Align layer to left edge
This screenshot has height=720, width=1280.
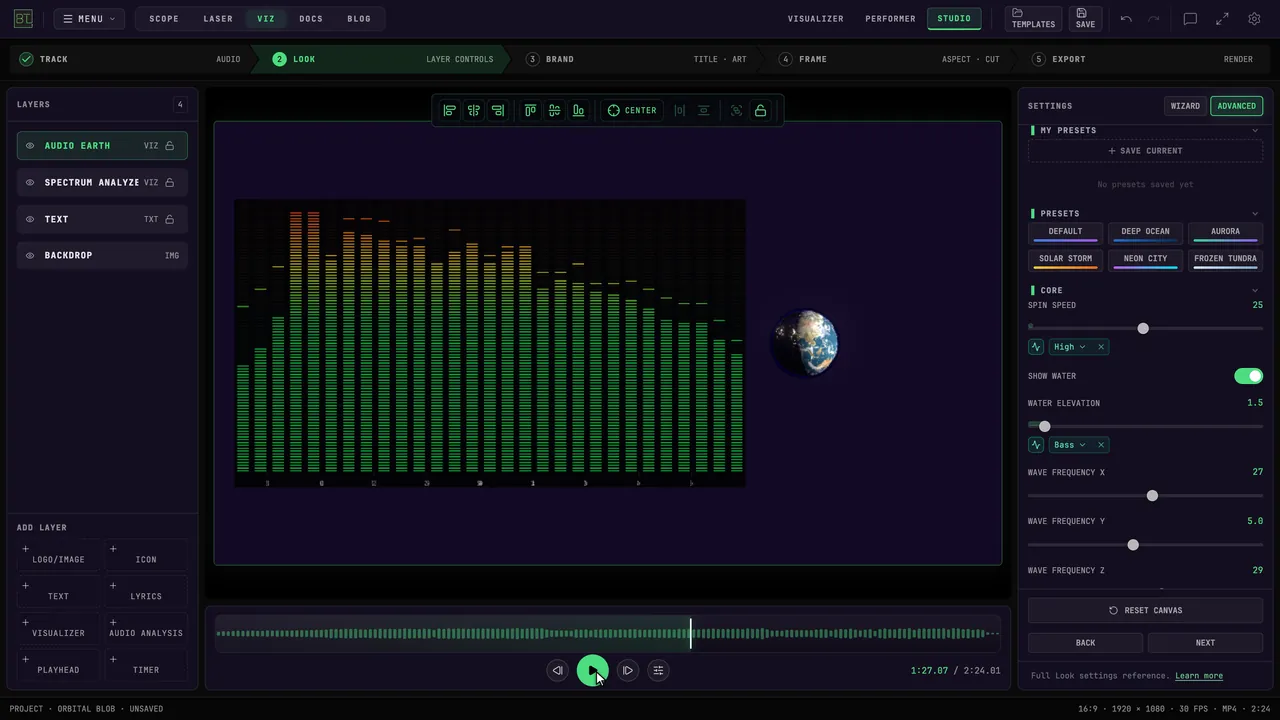pyautogui.click(x=449, y=110)
